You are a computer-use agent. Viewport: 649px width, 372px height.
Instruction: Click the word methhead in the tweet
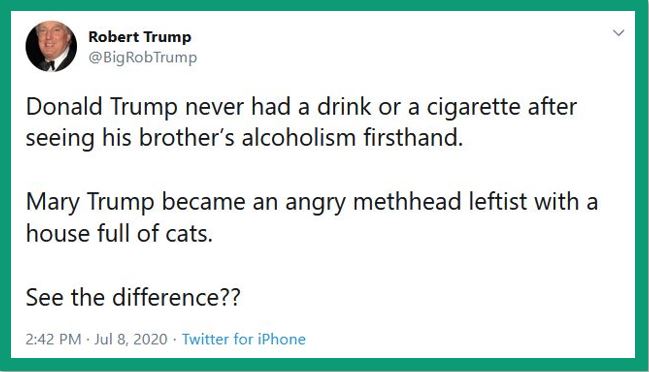coord(407,202)
